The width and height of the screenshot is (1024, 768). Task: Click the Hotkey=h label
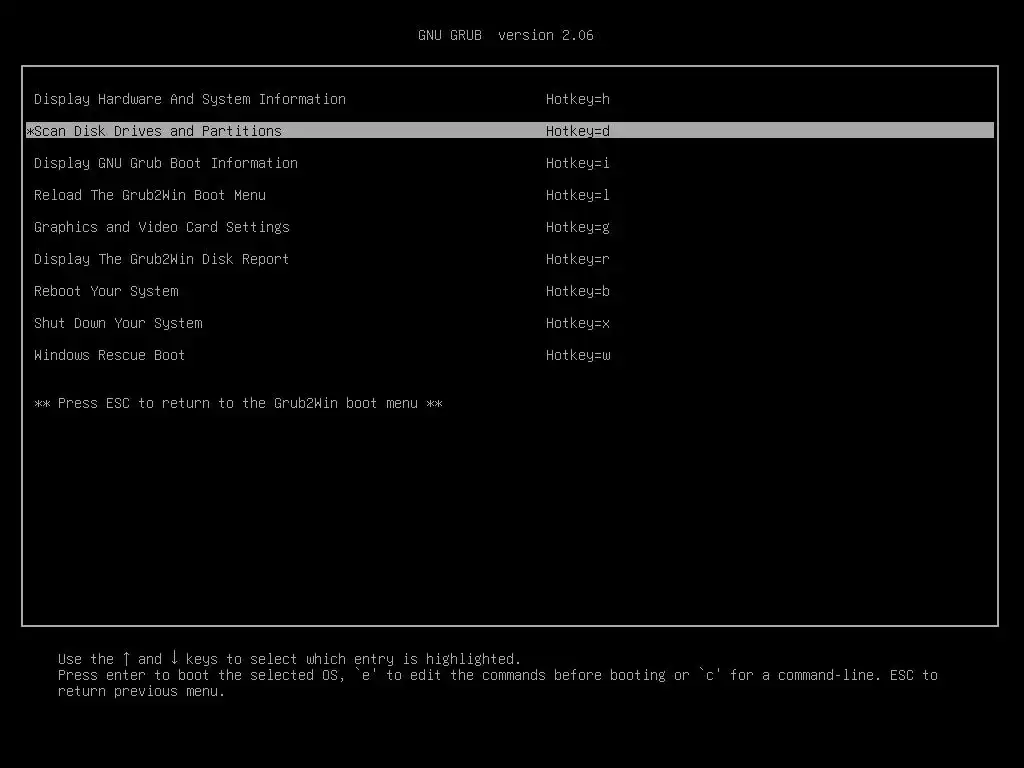578,99
